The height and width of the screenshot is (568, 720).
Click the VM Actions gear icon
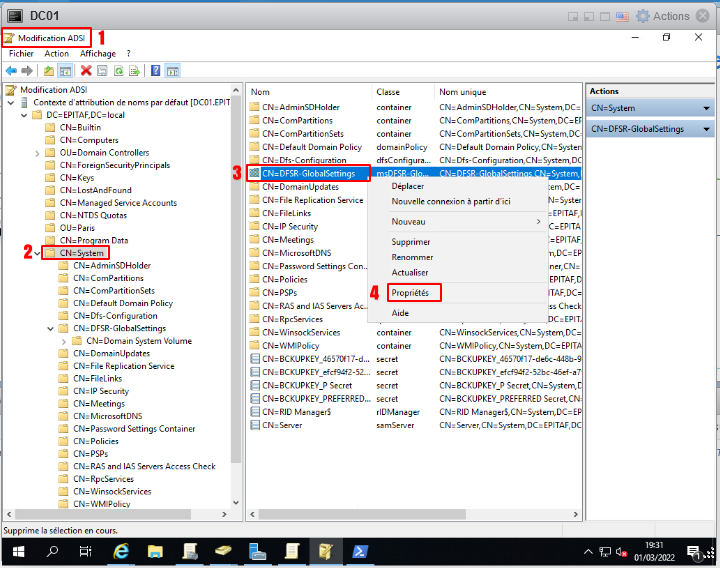click(643, 16)
